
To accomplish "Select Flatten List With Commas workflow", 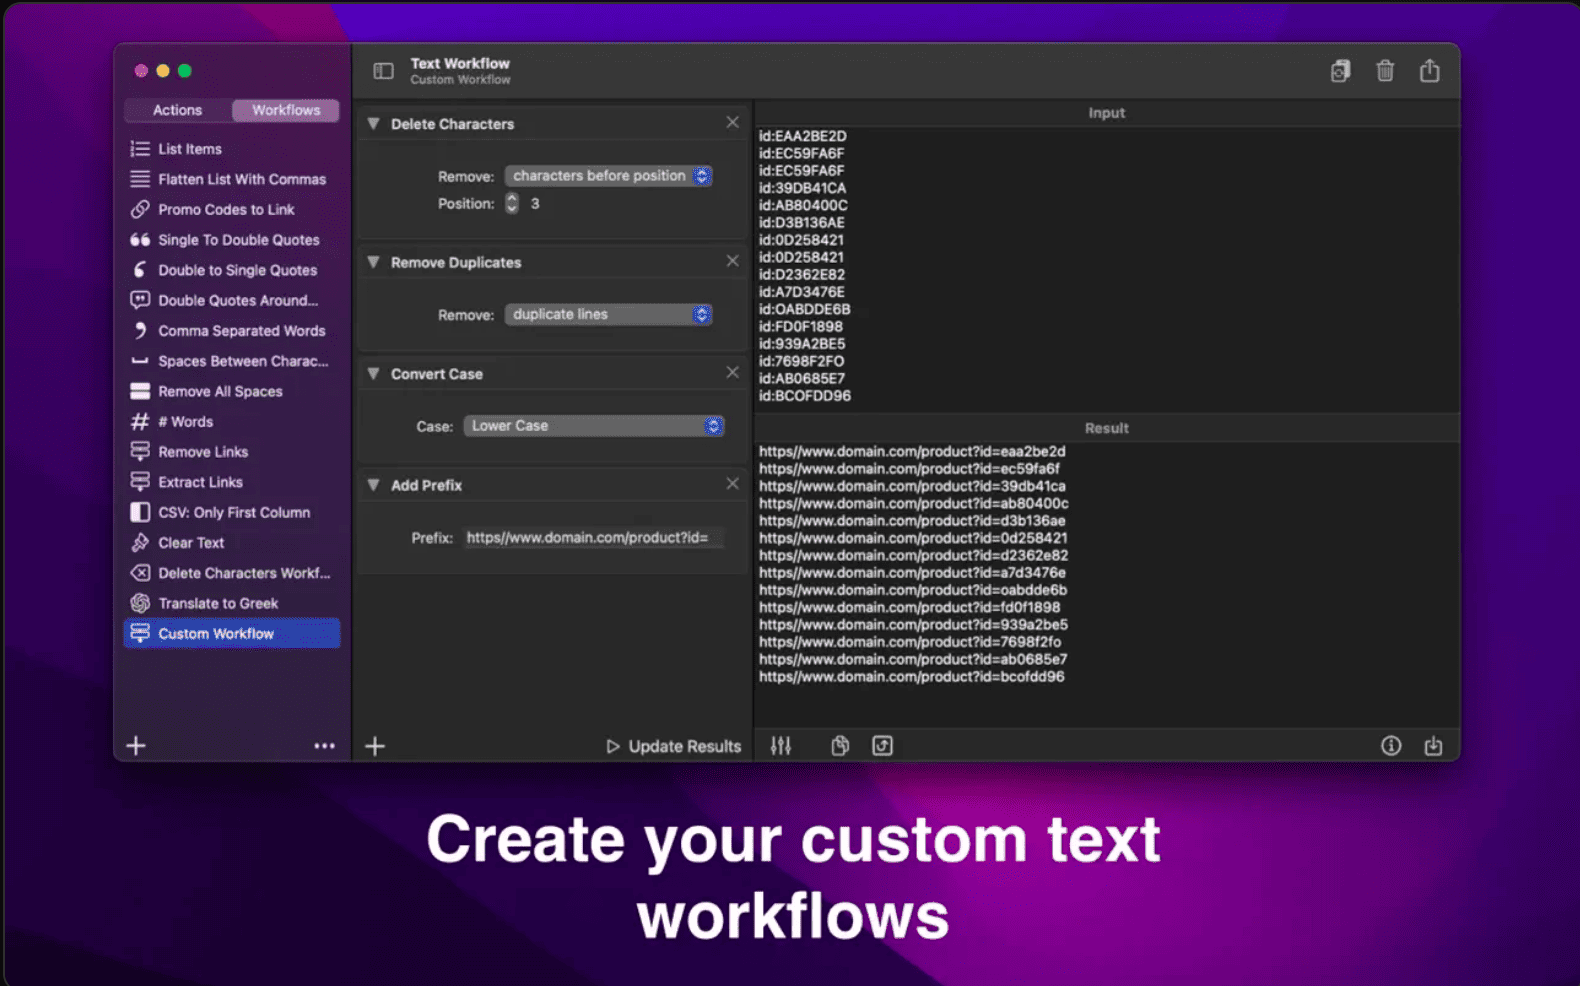I will click(232, 179).
